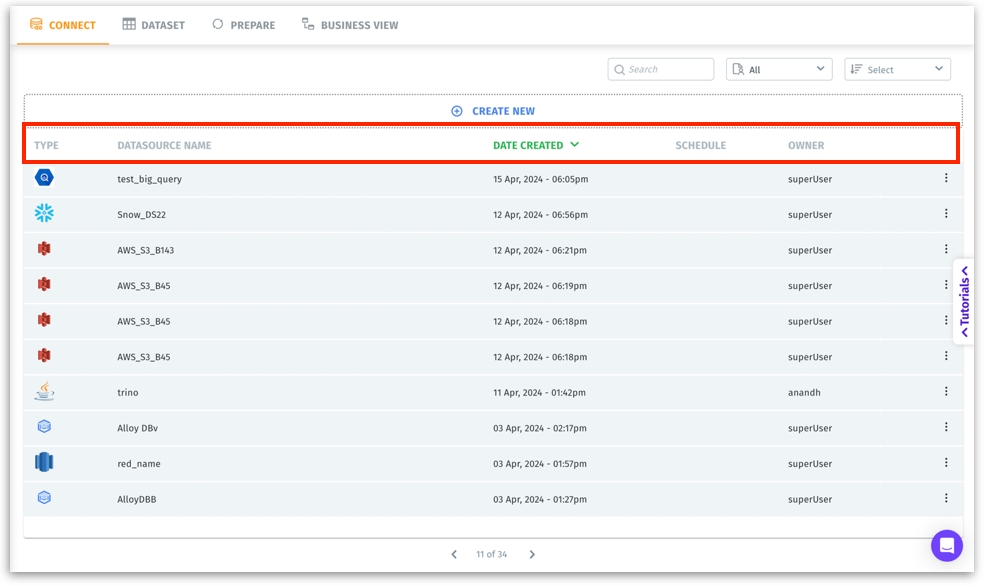Open the chat support bubble
The width and height of the screenshot is (984, 586).
(946, 545)
